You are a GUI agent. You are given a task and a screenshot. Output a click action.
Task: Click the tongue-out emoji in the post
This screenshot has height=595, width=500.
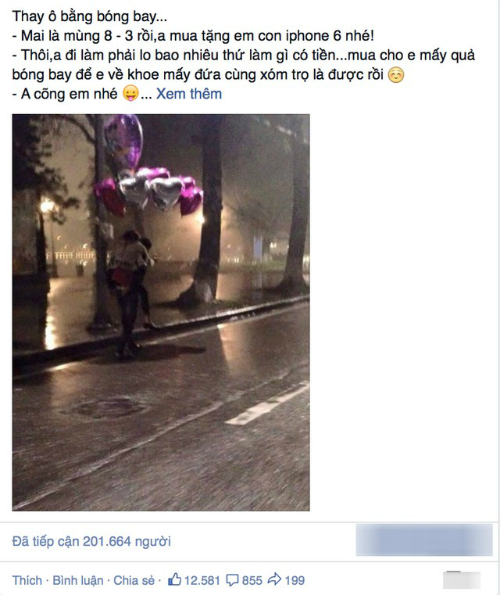(131, 94)
